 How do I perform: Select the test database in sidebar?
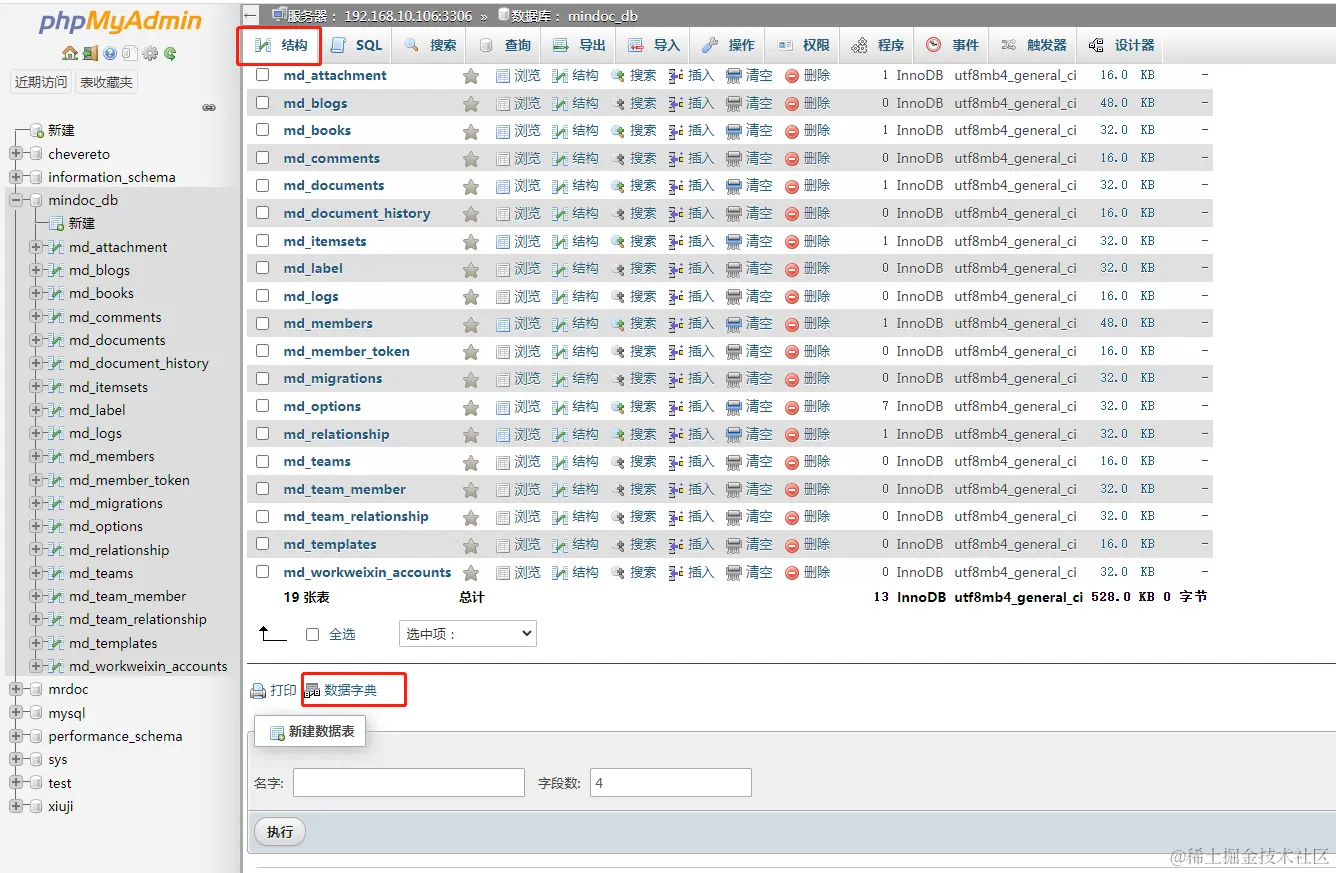point(60,783)
